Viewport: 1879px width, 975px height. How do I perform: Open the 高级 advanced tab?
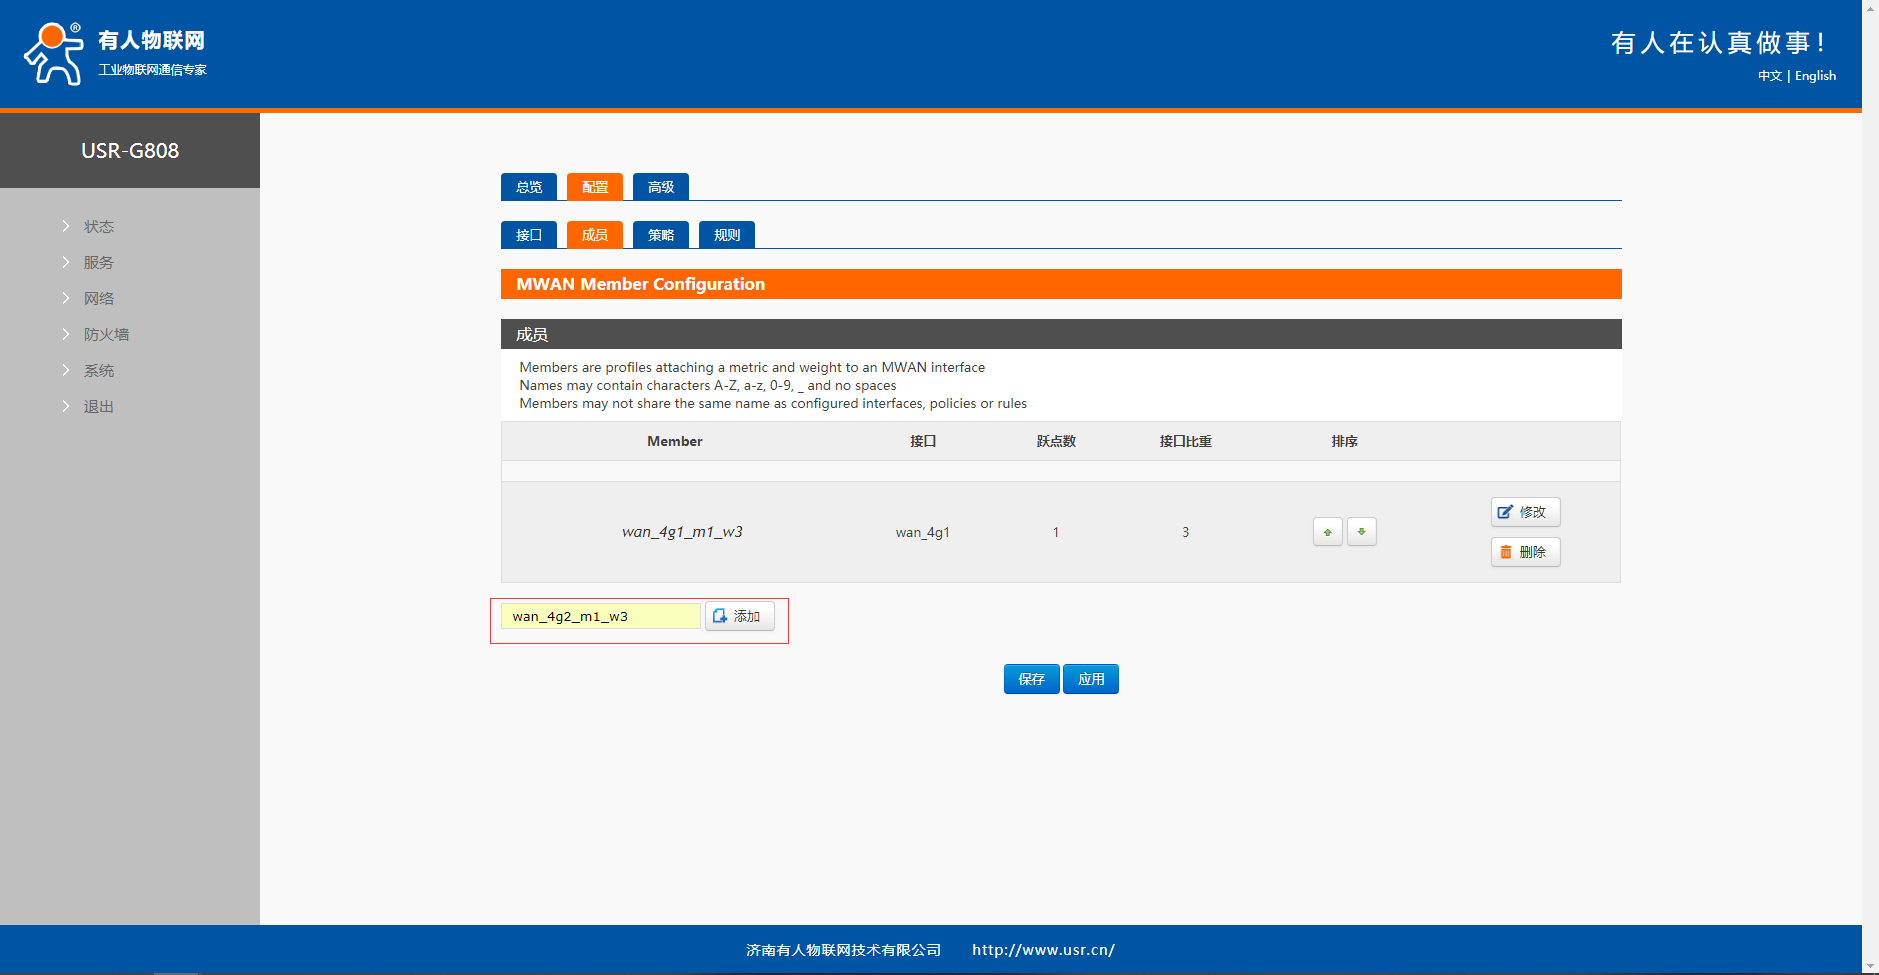(660, 187)
